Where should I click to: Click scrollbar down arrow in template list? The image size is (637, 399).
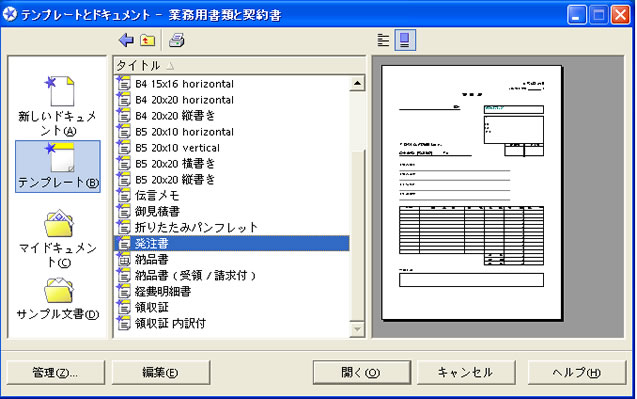357,329
